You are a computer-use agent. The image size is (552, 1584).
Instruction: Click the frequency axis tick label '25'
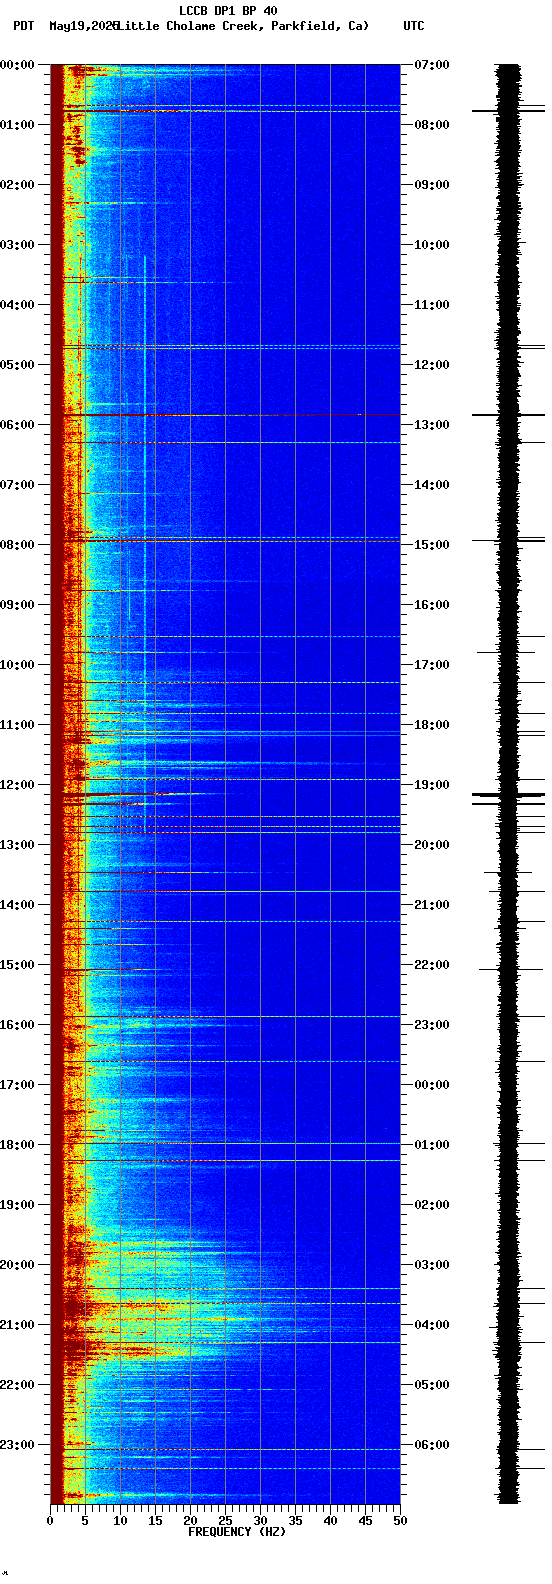[x=225, y=1521]
